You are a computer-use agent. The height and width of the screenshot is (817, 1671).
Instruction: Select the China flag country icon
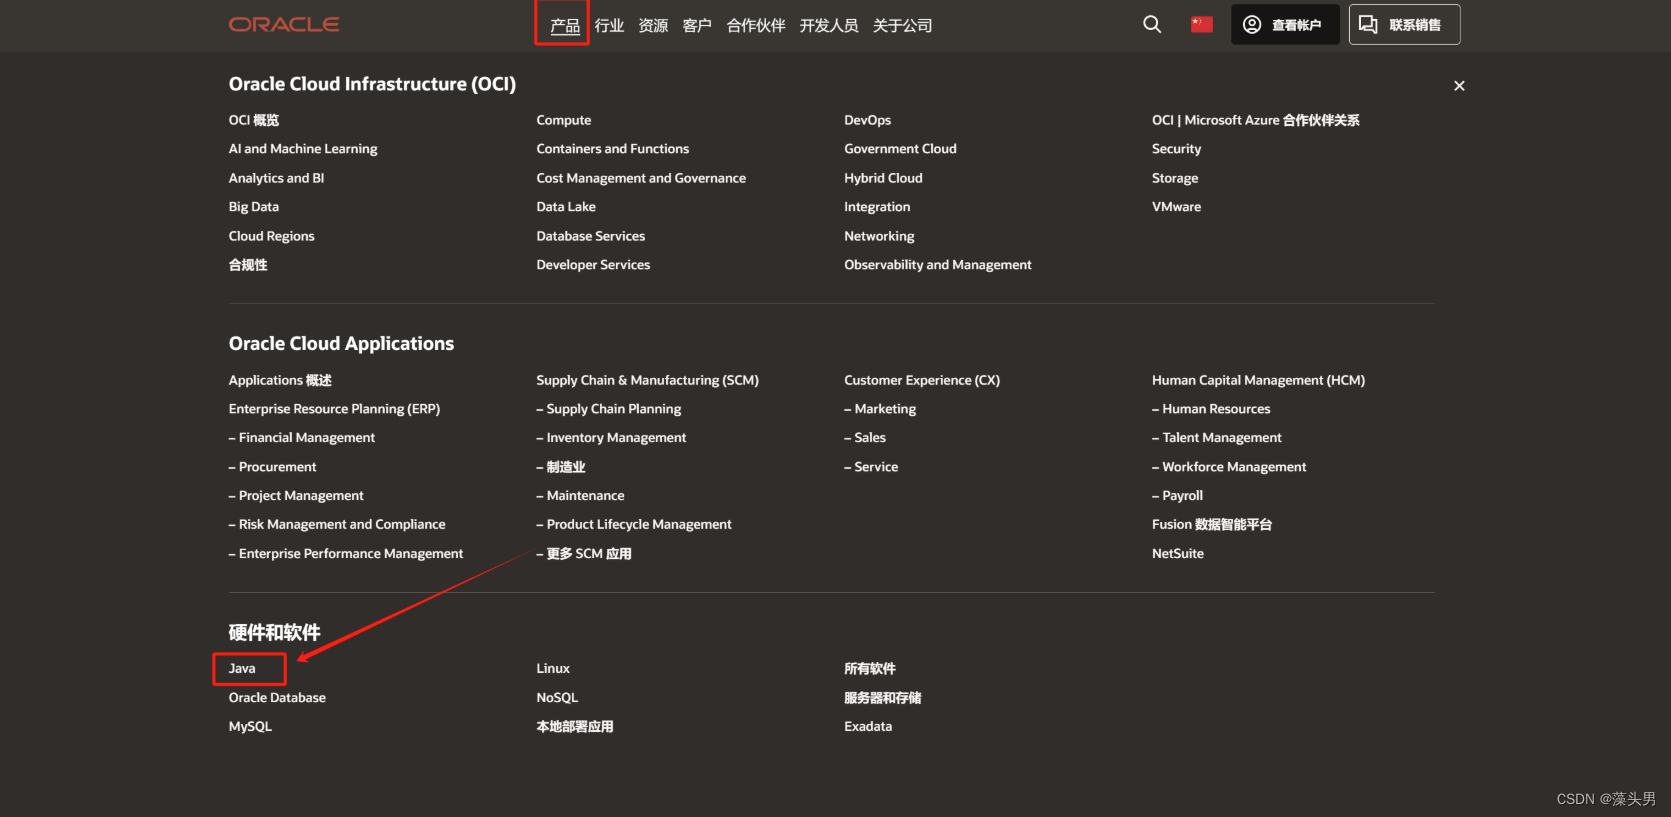(x=1202, y=24)
